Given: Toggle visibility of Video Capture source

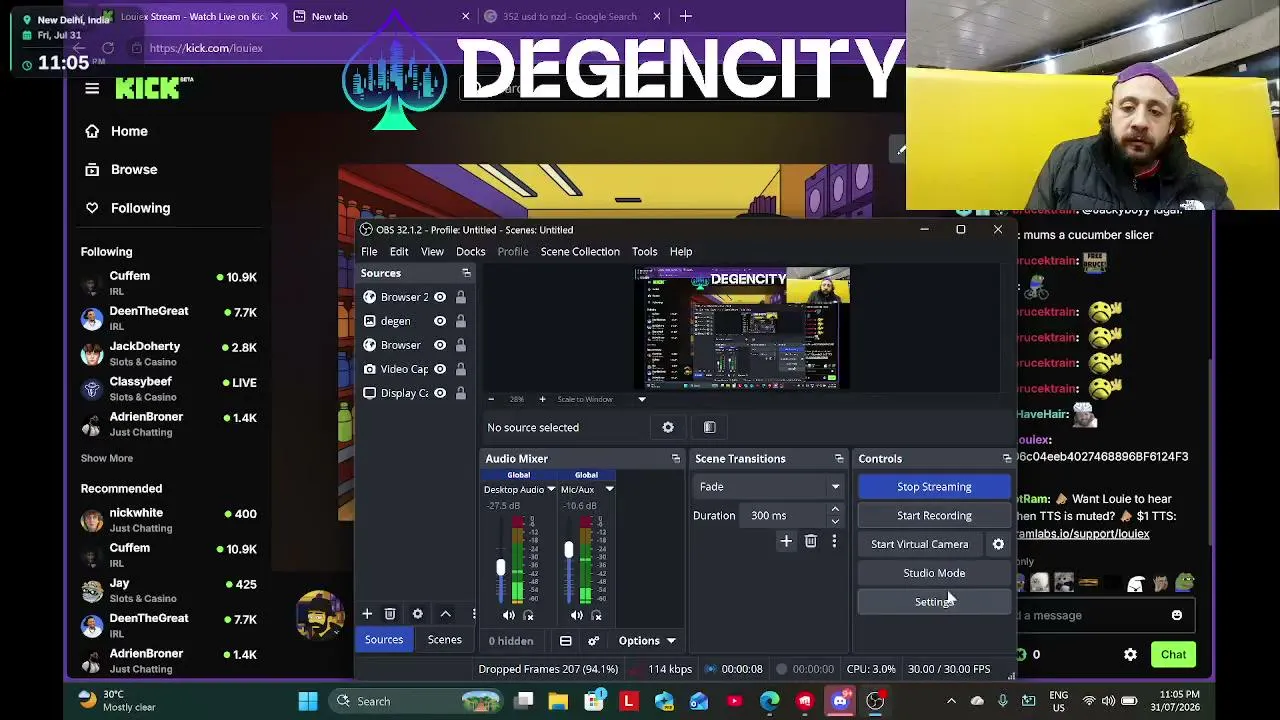Looking at the screenshot, I should point(440,369).
